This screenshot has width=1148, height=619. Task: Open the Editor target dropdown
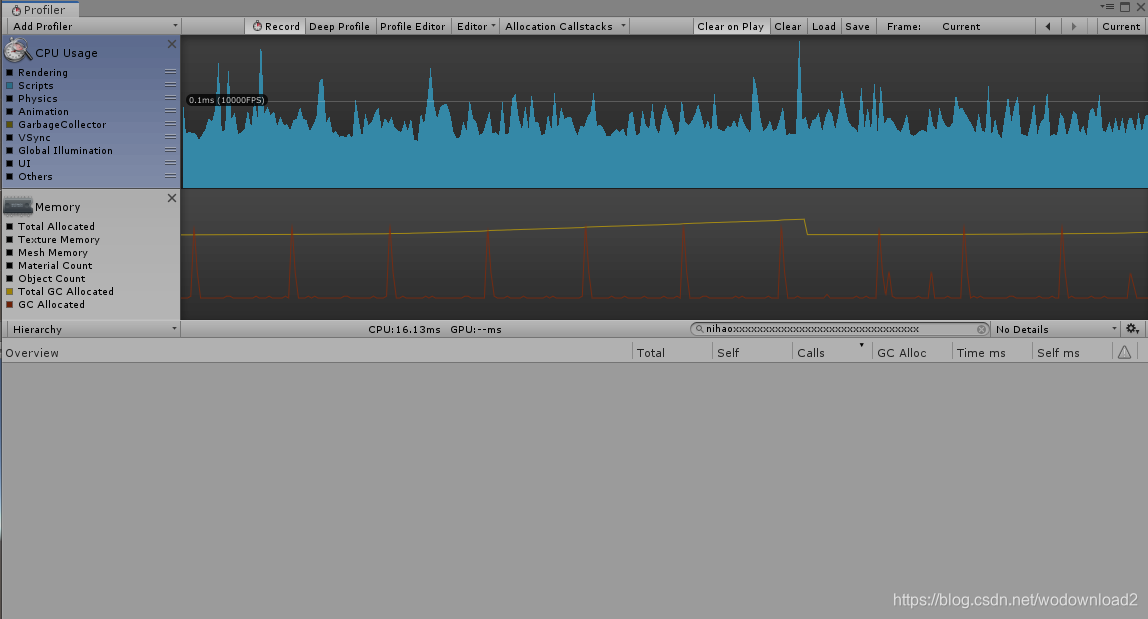(x=476, y=26)
